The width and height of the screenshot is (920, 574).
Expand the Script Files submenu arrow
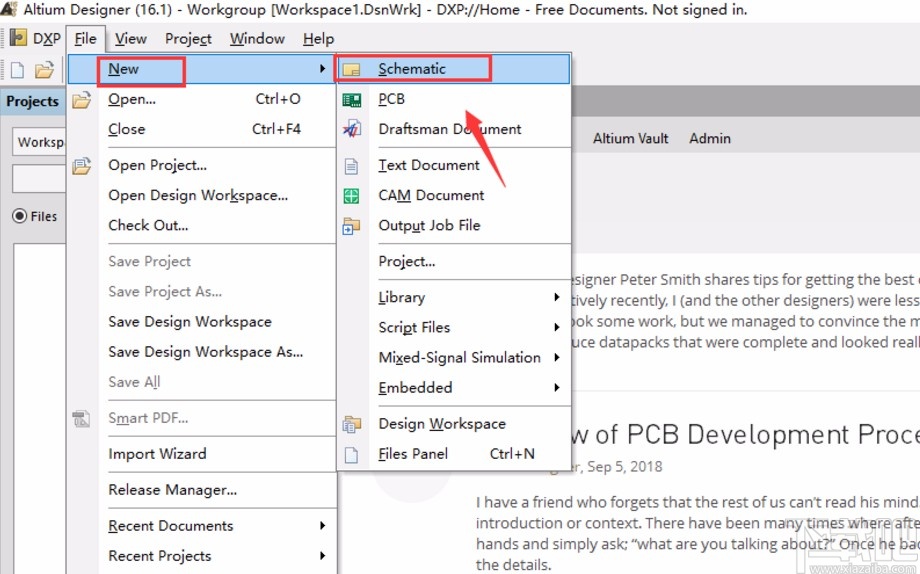click(x=556, y=327)
